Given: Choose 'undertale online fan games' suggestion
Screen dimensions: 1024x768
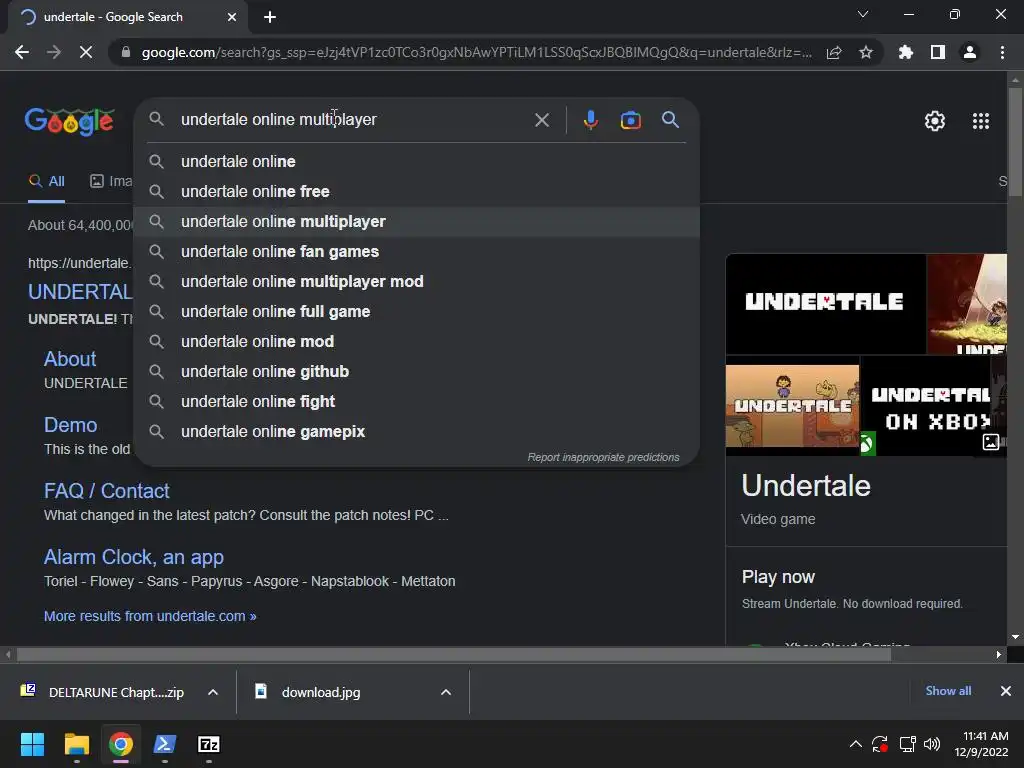Looking at the screenshot, I should (x=417, y=251).
